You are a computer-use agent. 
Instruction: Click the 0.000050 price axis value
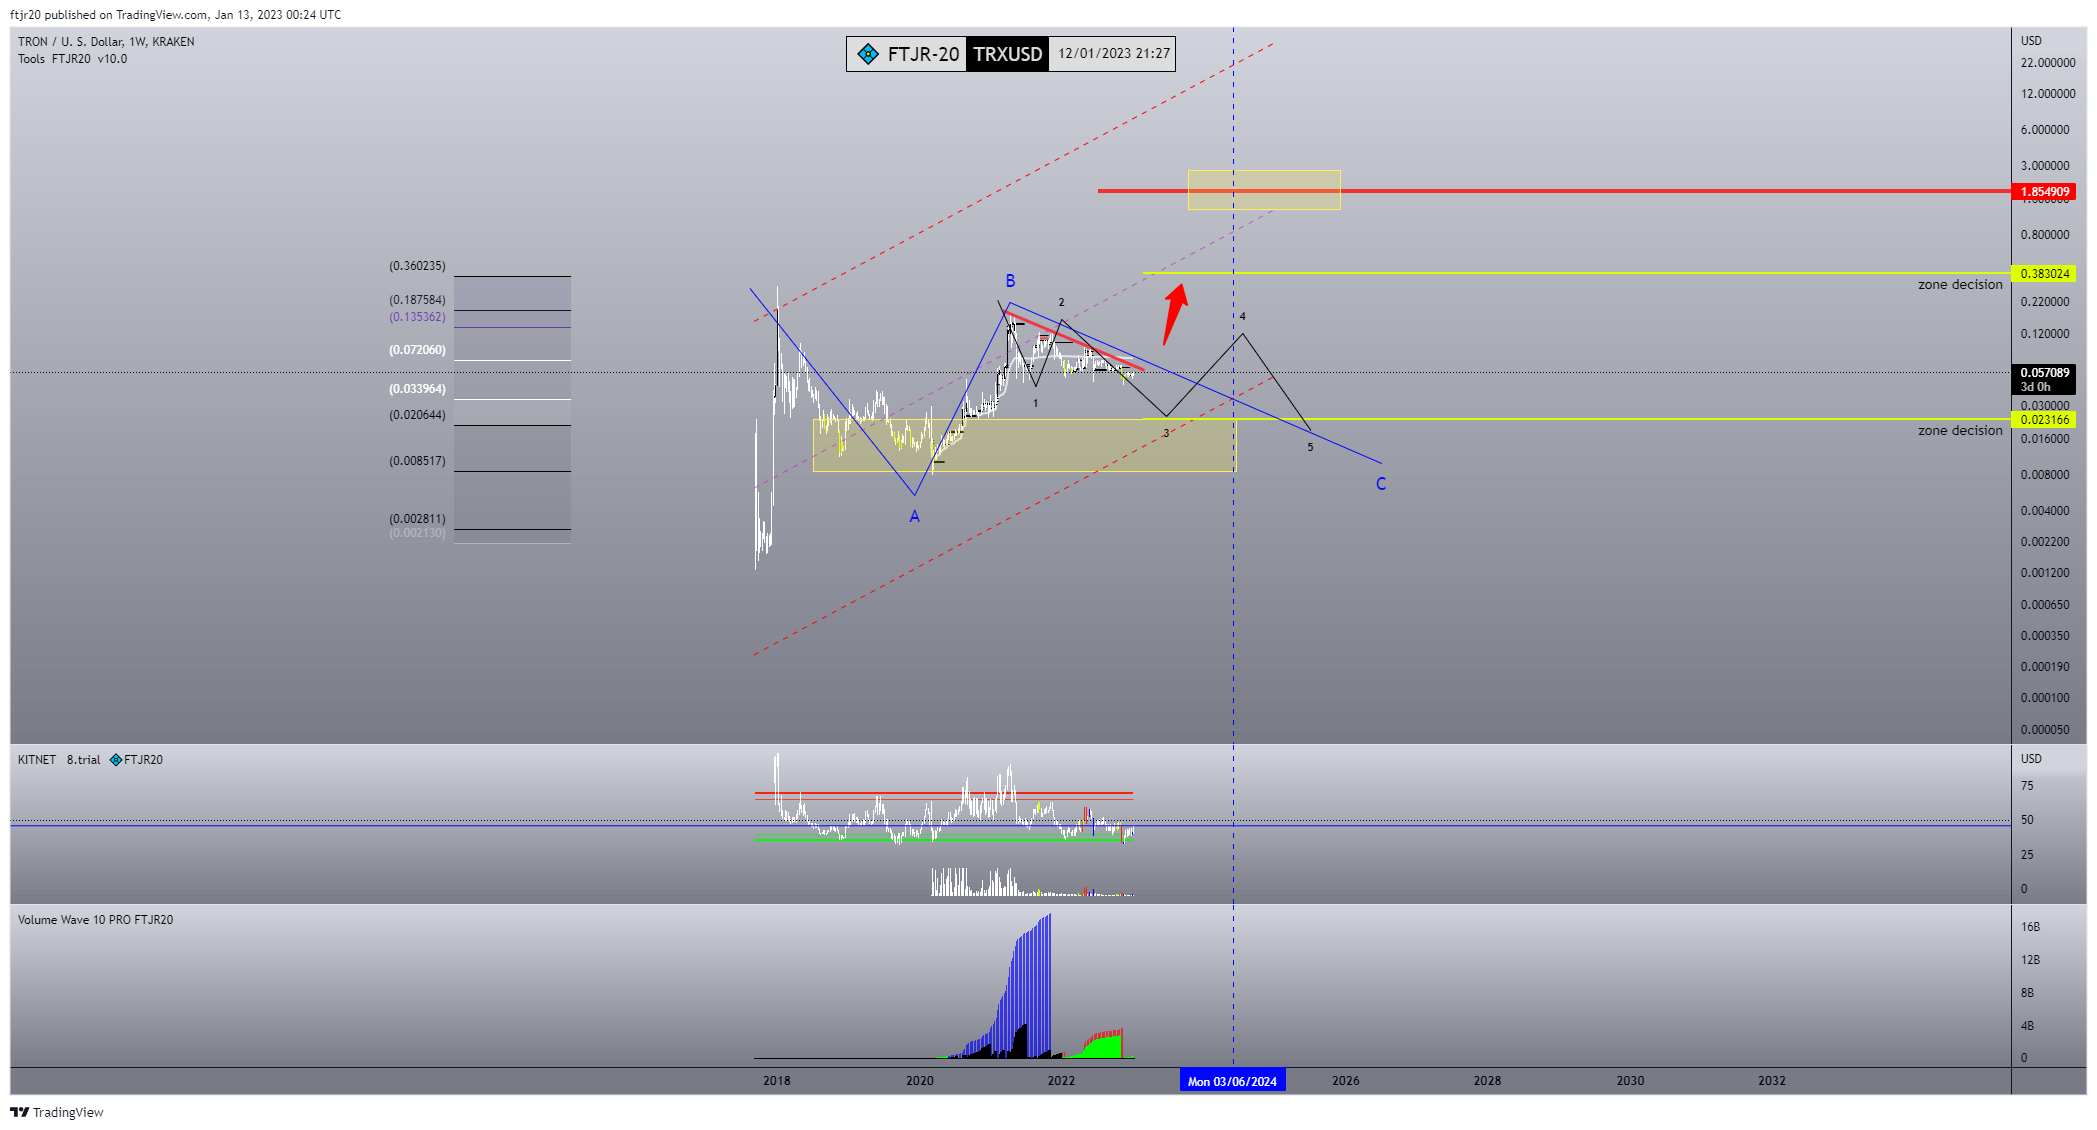[2045, 730]
